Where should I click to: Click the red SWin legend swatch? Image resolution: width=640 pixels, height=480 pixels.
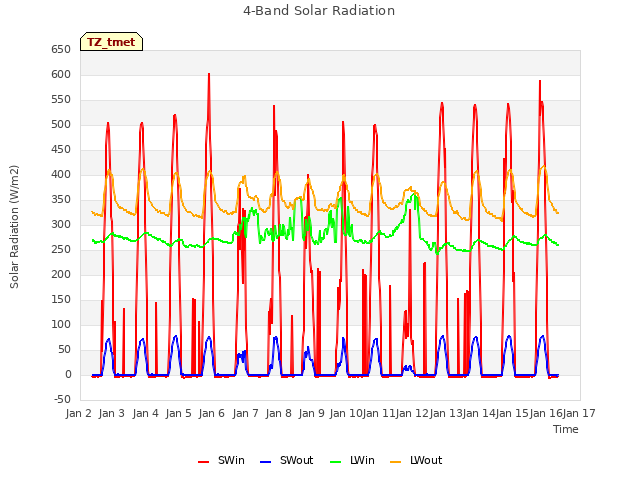coord(203,462)
